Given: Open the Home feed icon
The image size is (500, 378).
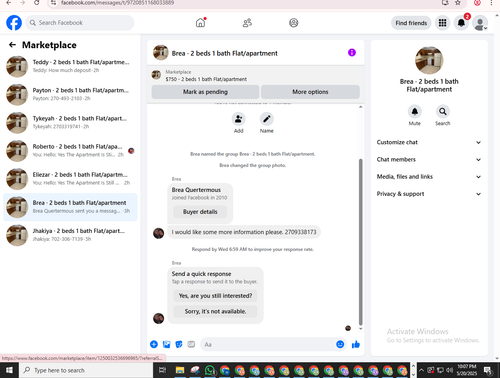Looking at the screenshot, I should coord(200,23).
